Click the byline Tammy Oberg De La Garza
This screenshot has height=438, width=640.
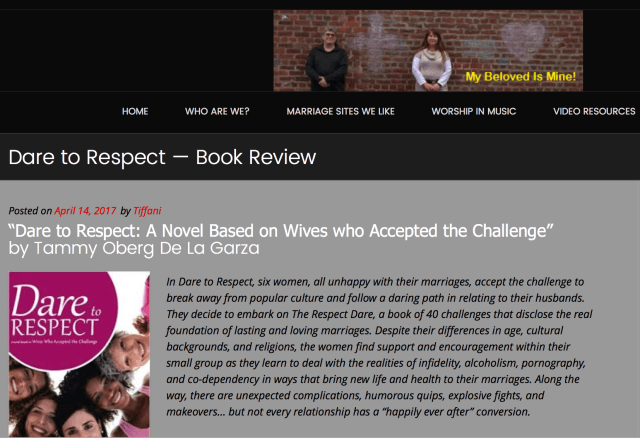134,248
